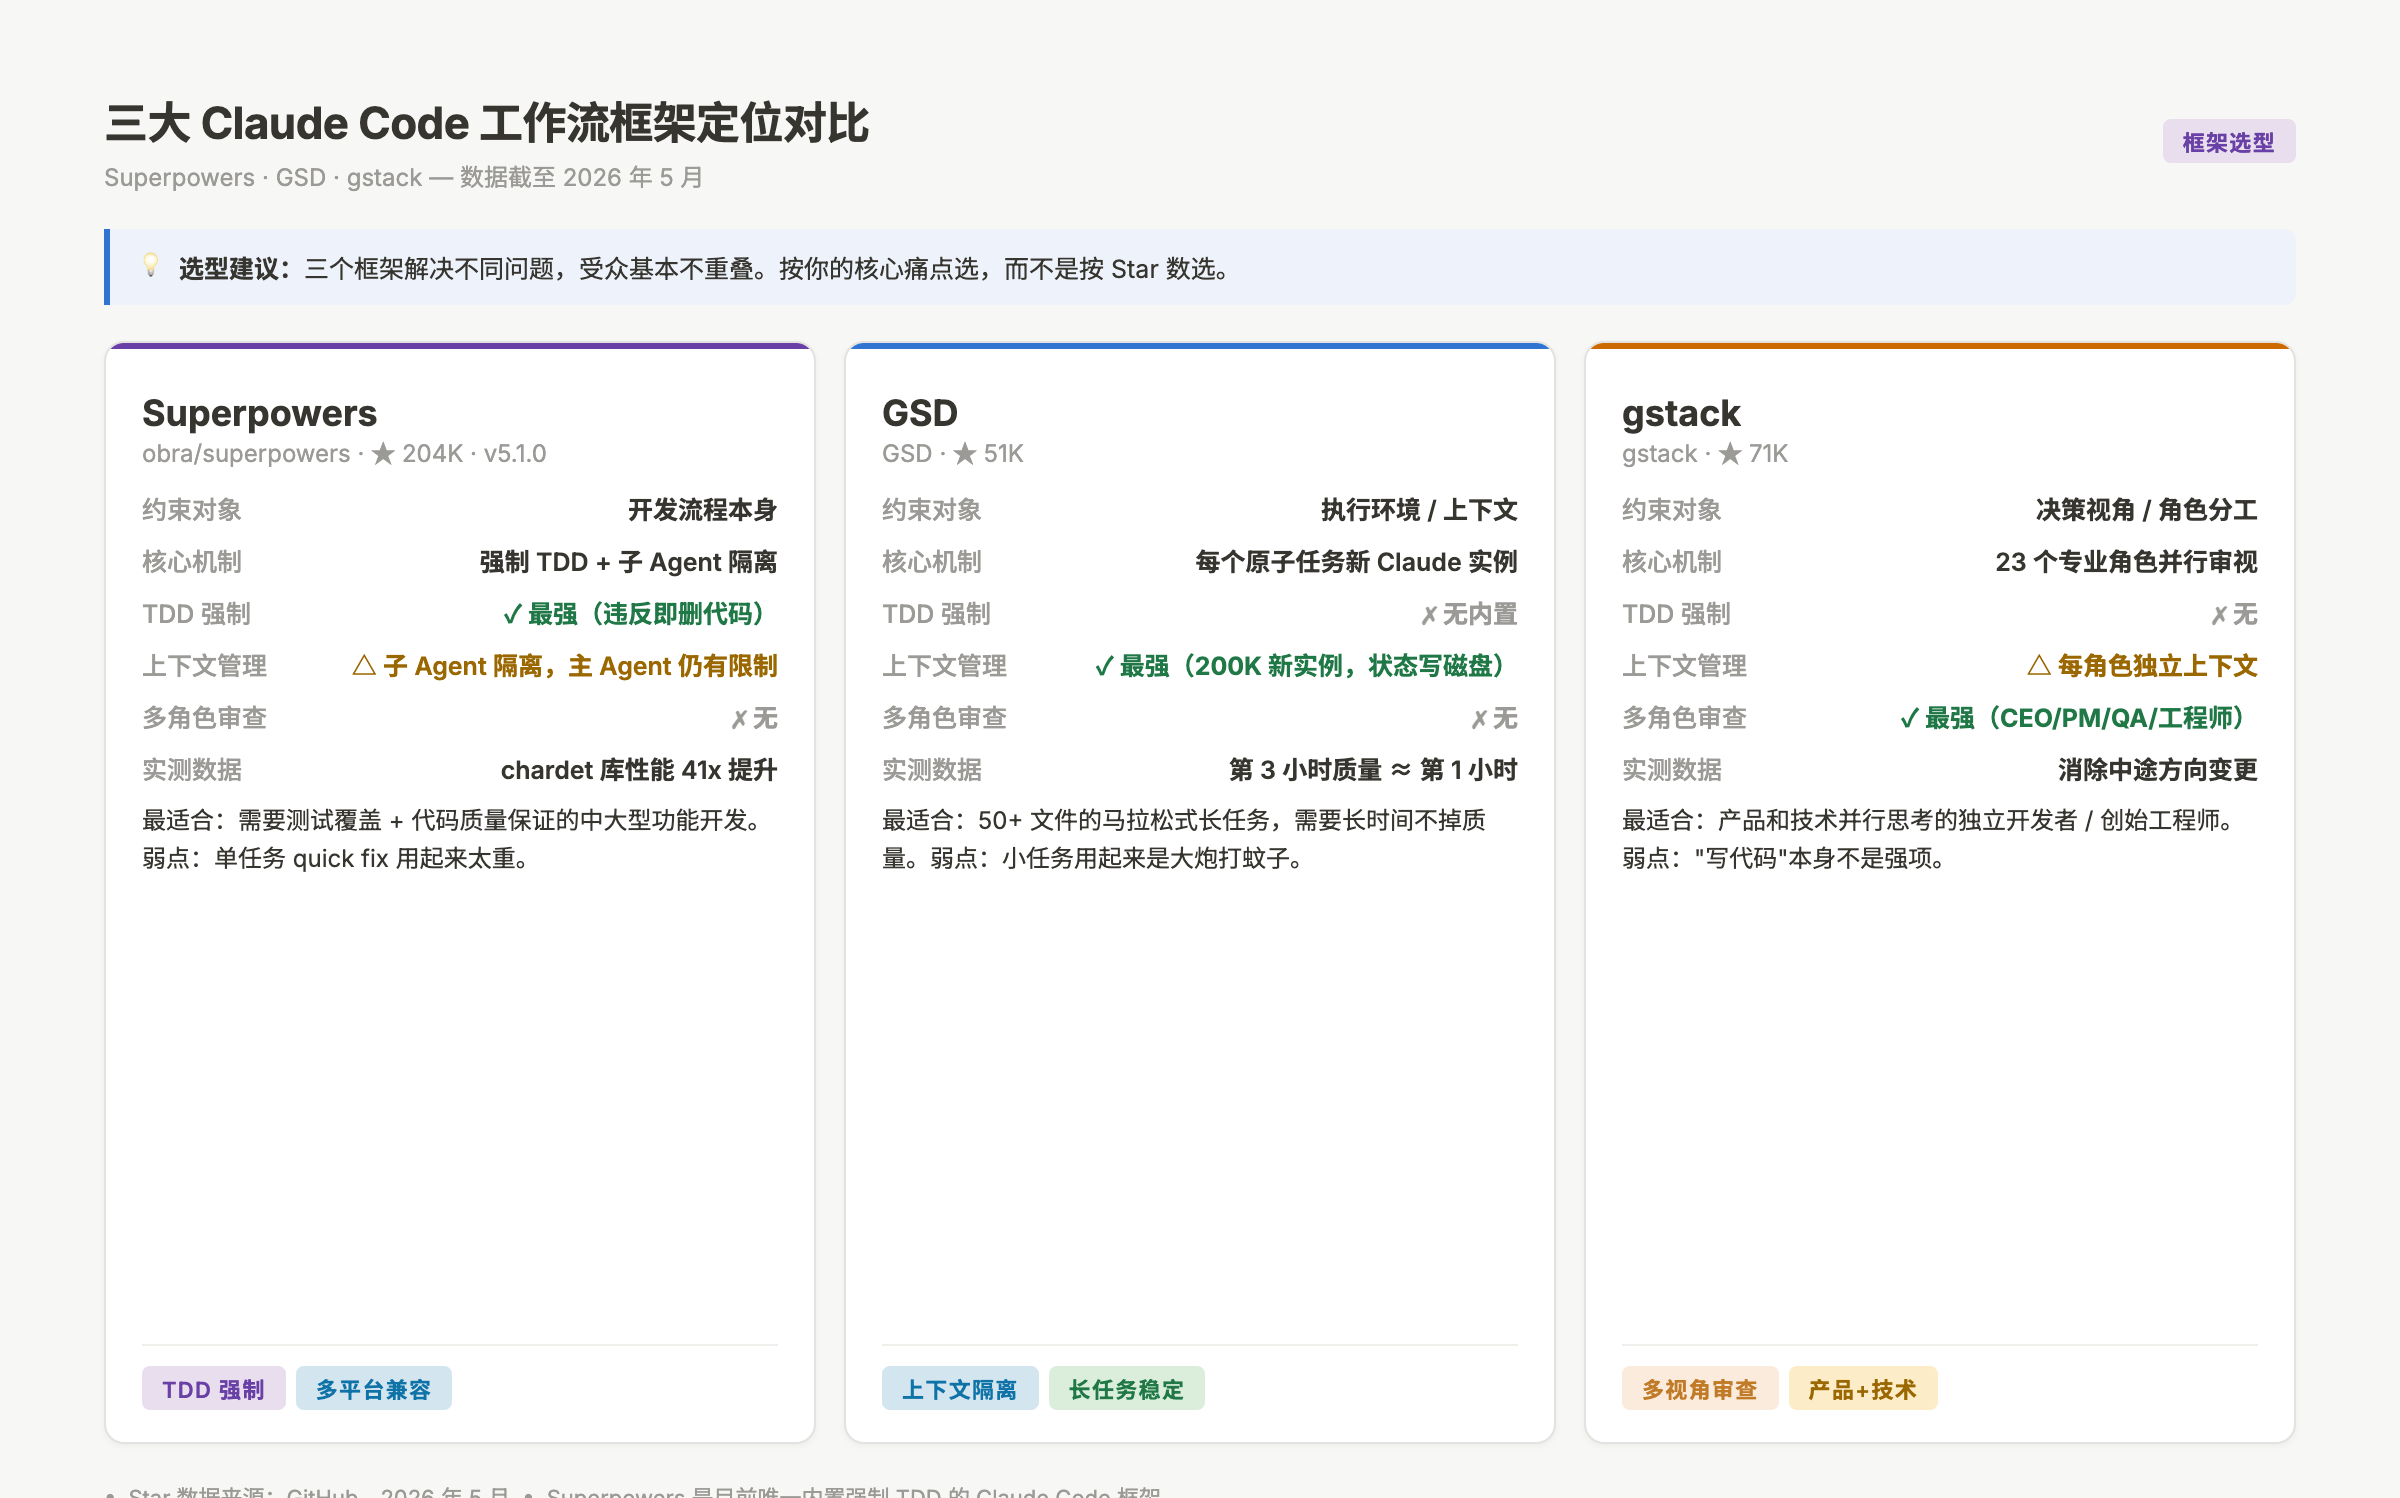Click the gstack card title
2400x1498 pixels.
[x=1681, y=413]
